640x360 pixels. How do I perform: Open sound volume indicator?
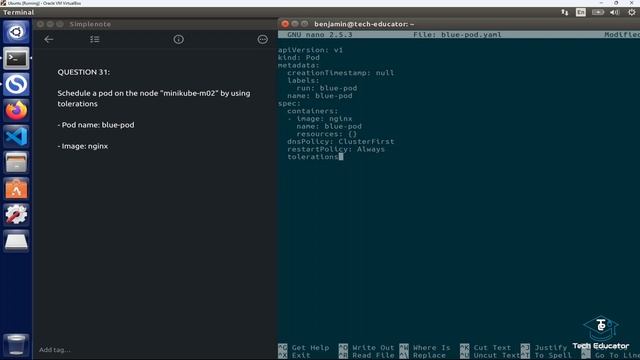[615, 12]
